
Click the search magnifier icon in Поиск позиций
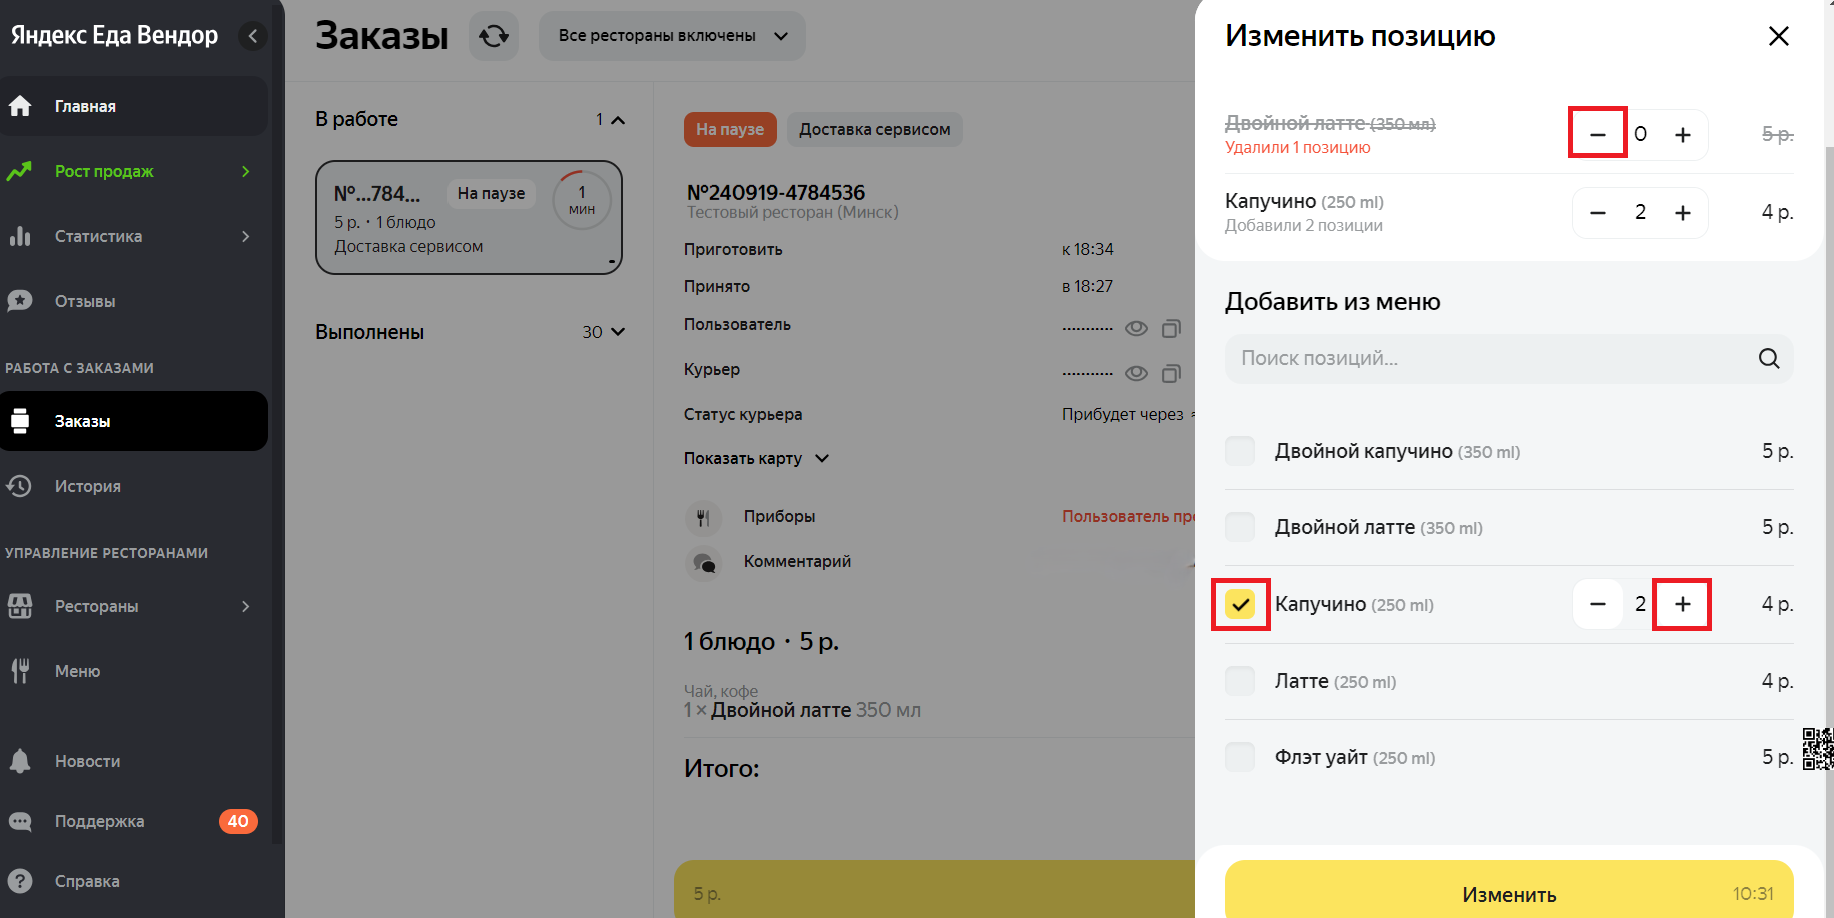point(1769,358)
